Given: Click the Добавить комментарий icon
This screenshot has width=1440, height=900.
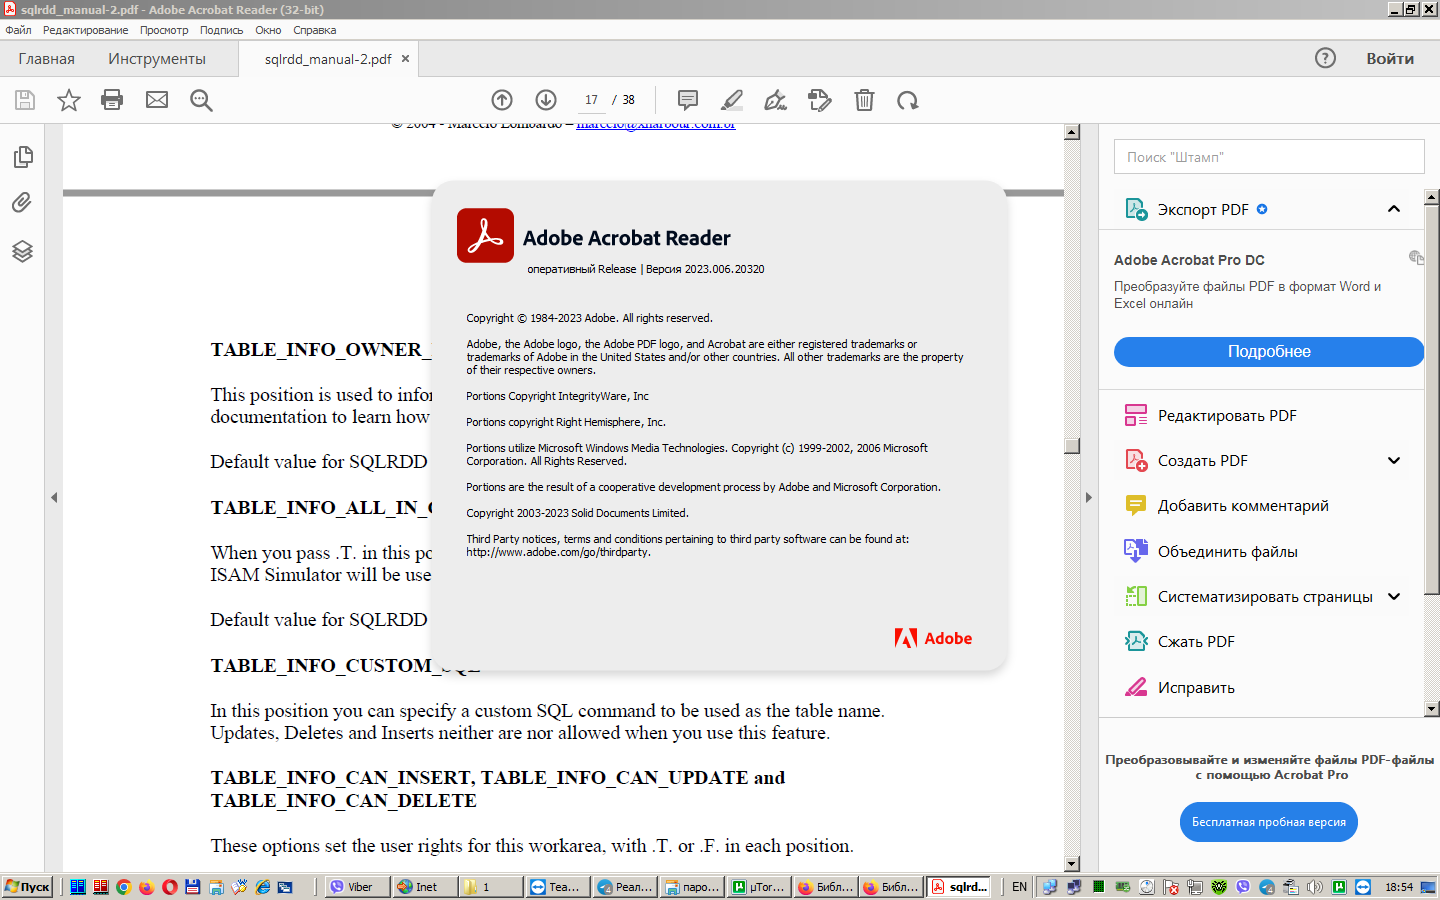Looking at the screenshot, I should pyautogui.click(x=1136, y=505).
